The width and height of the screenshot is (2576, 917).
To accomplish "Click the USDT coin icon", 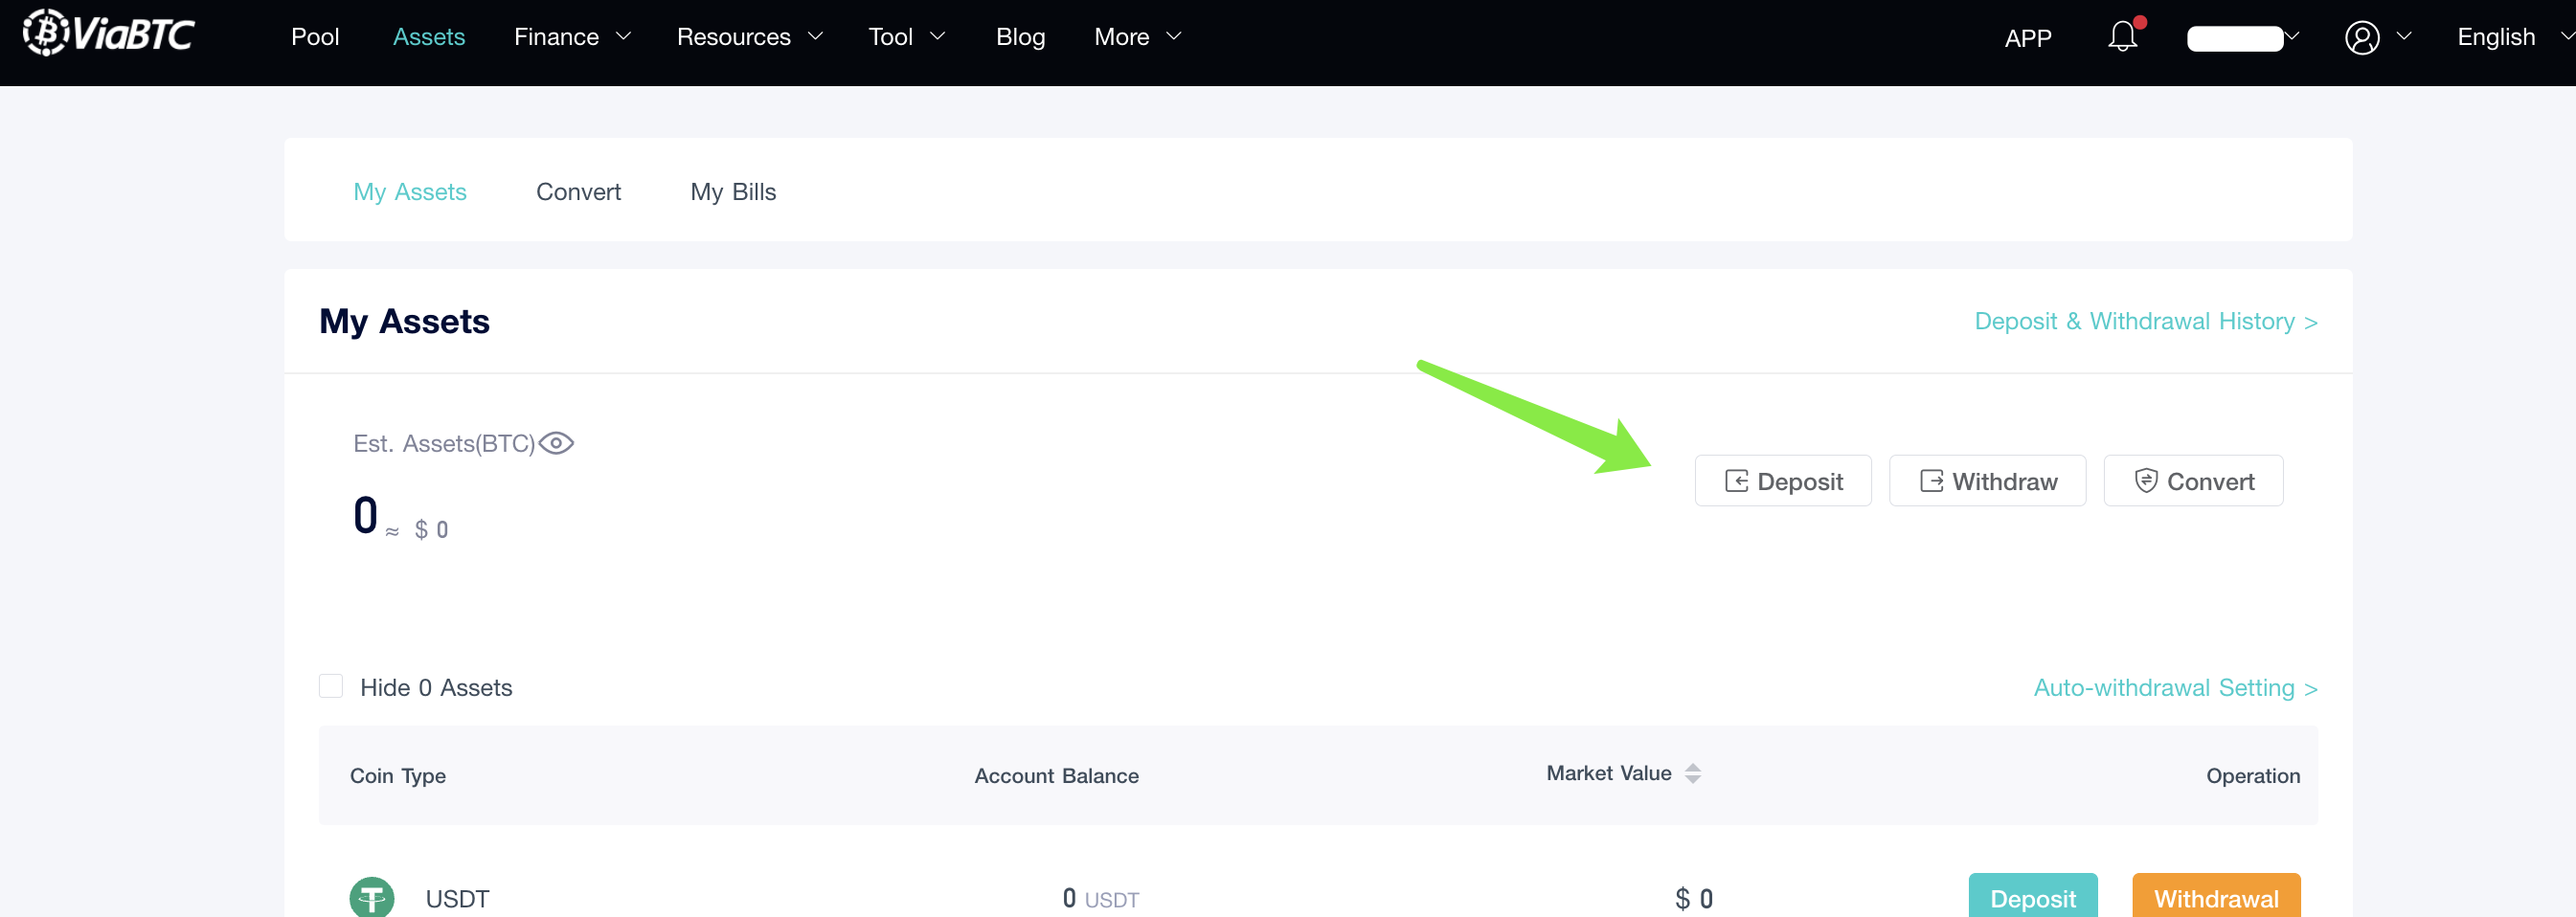I will click(372, 897).
